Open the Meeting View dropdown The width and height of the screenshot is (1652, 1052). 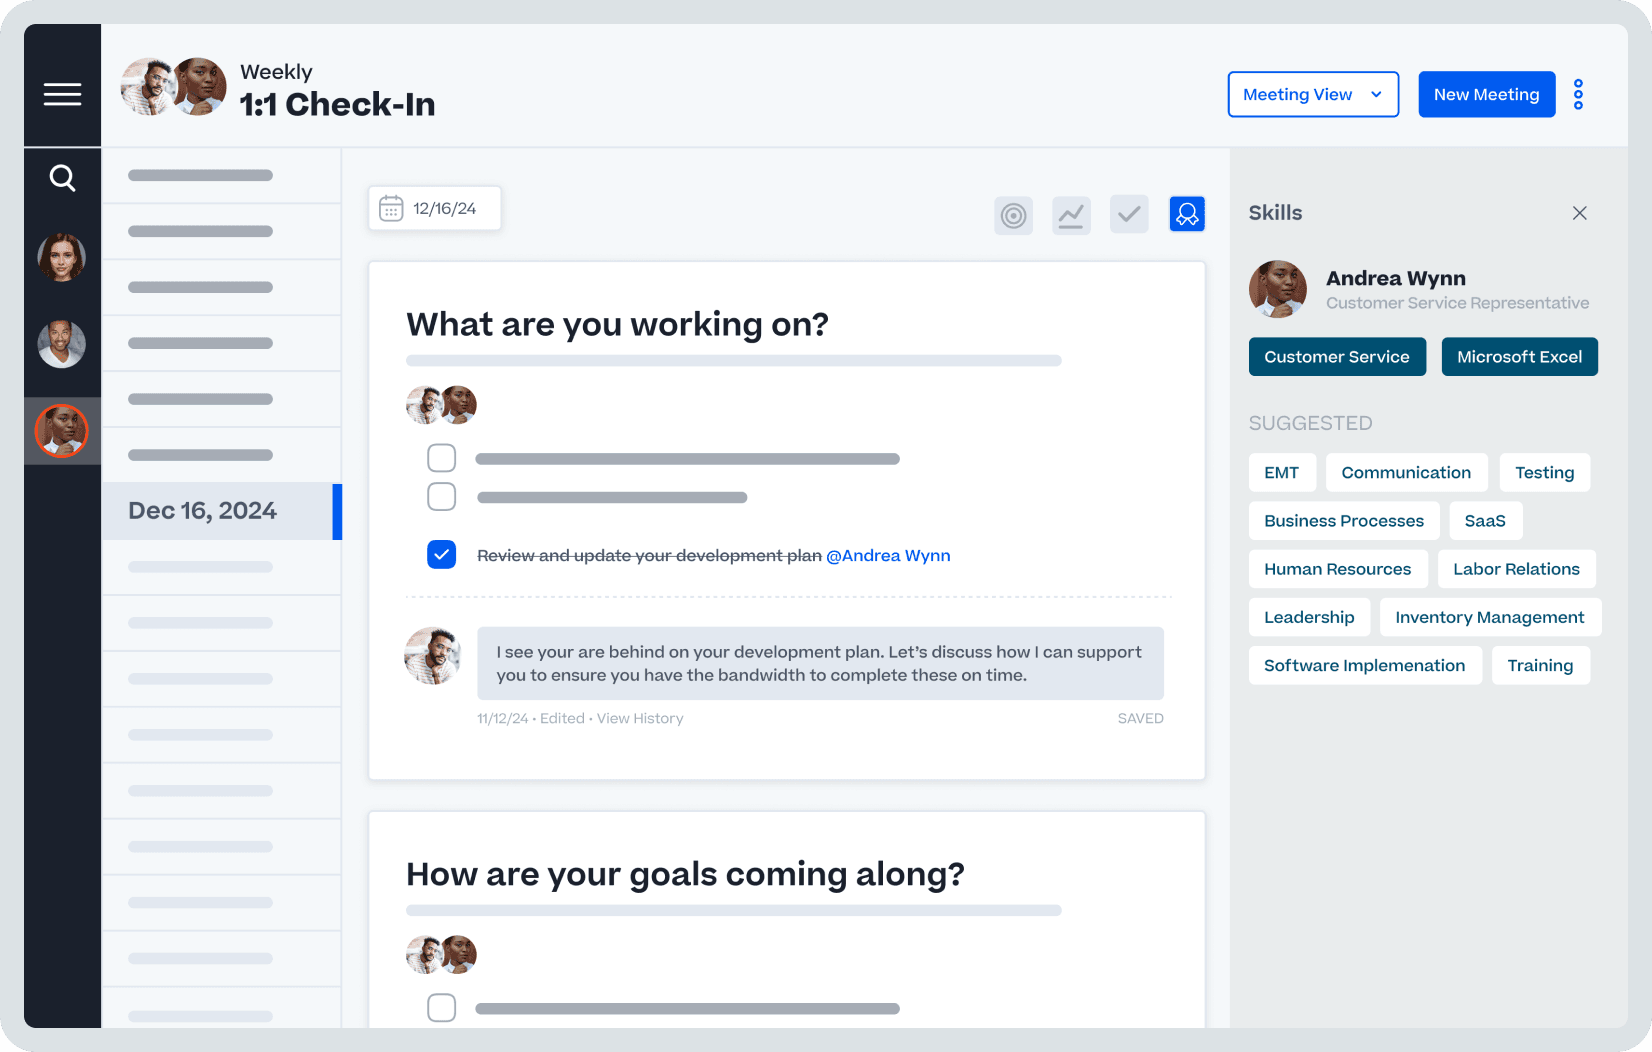[1313, 94]
